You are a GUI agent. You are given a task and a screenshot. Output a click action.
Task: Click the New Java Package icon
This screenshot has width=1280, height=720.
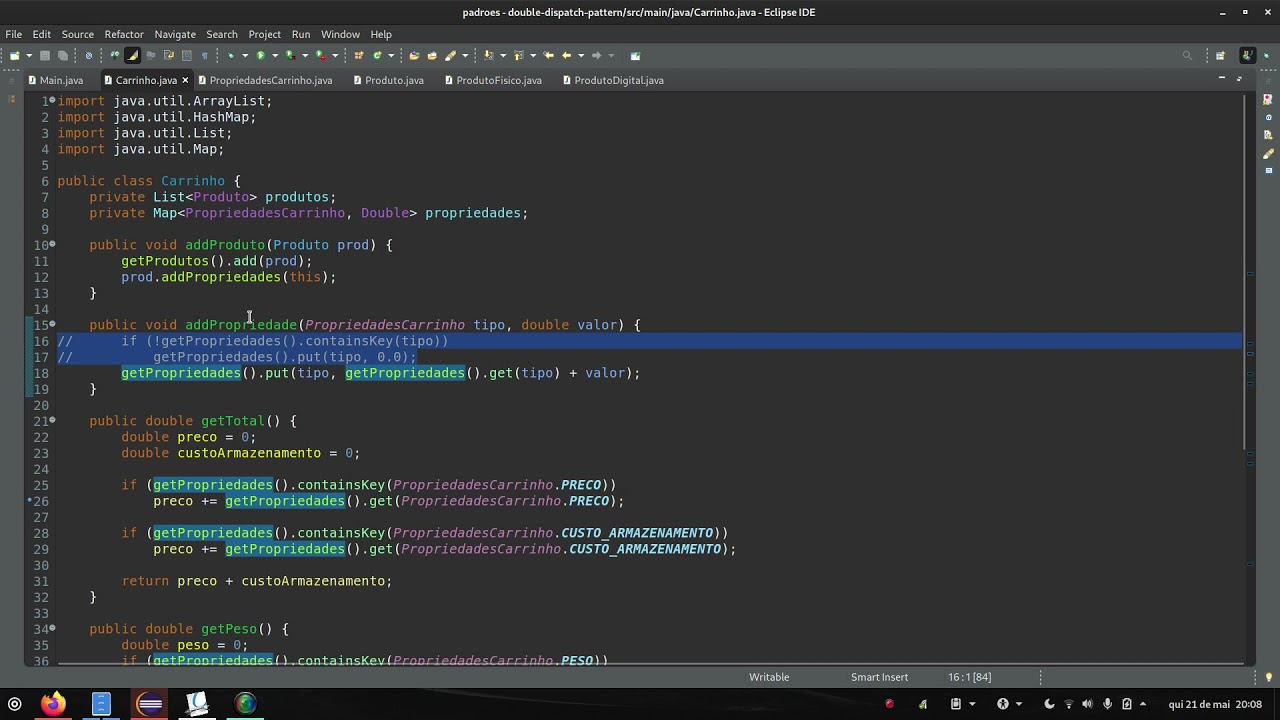(359, 56)
